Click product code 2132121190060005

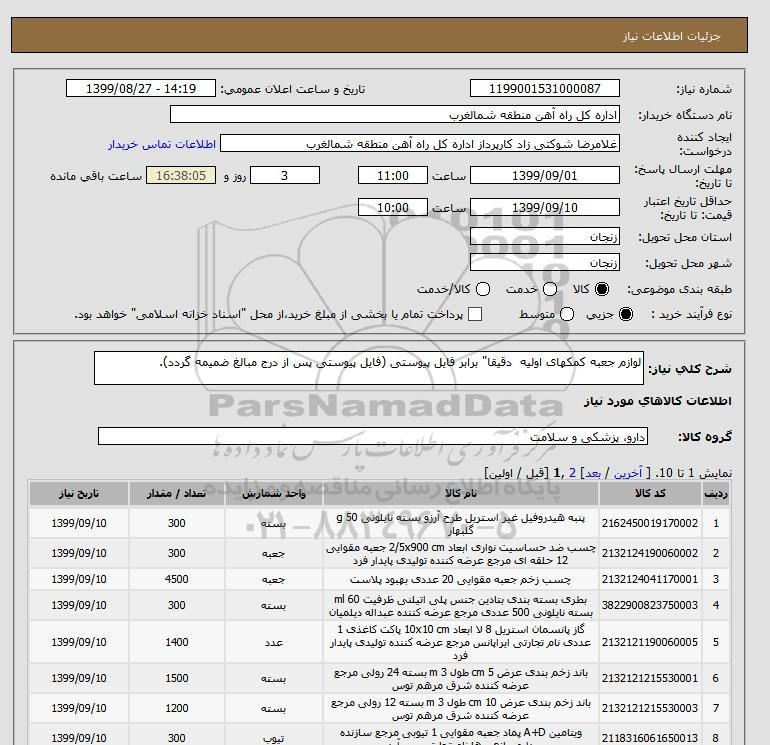coord(650,642)
